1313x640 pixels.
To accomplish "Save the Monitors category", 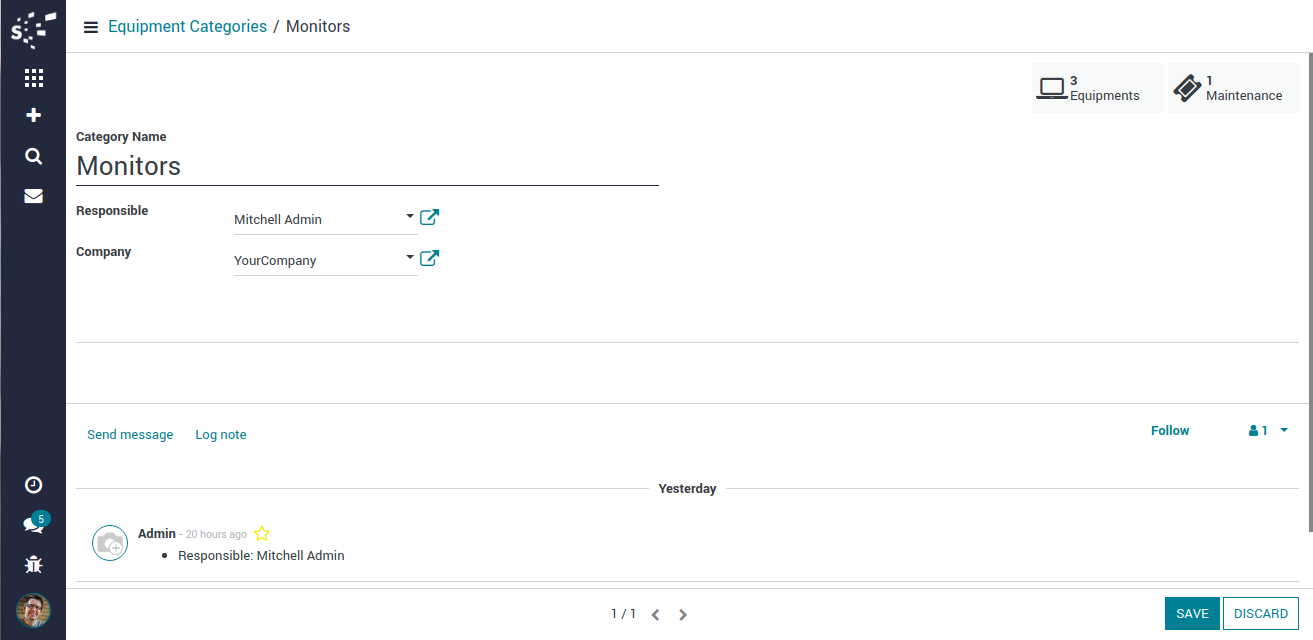I will 1192,613.
